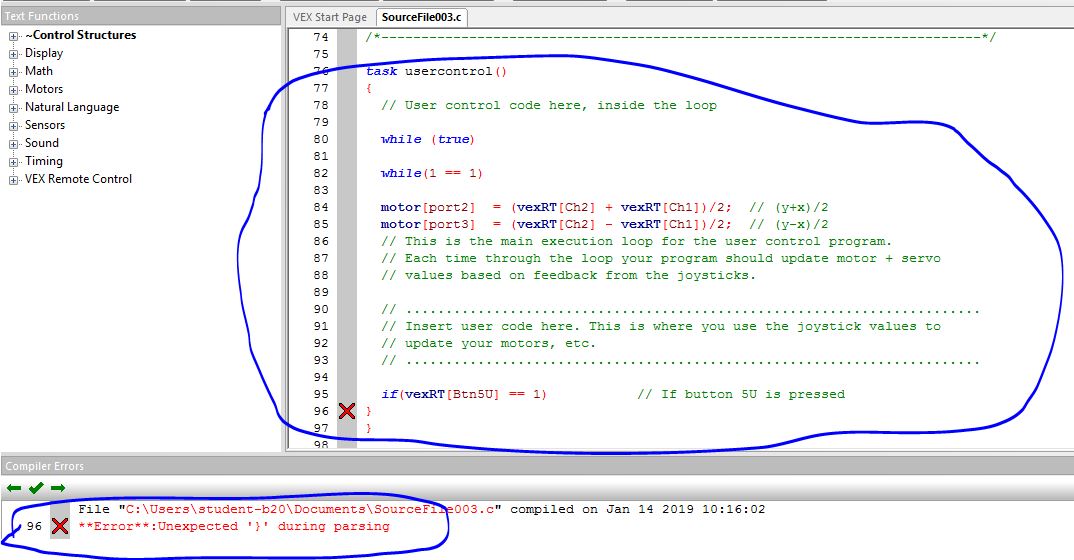Expand the Math tree node

[x=13, y=72]
